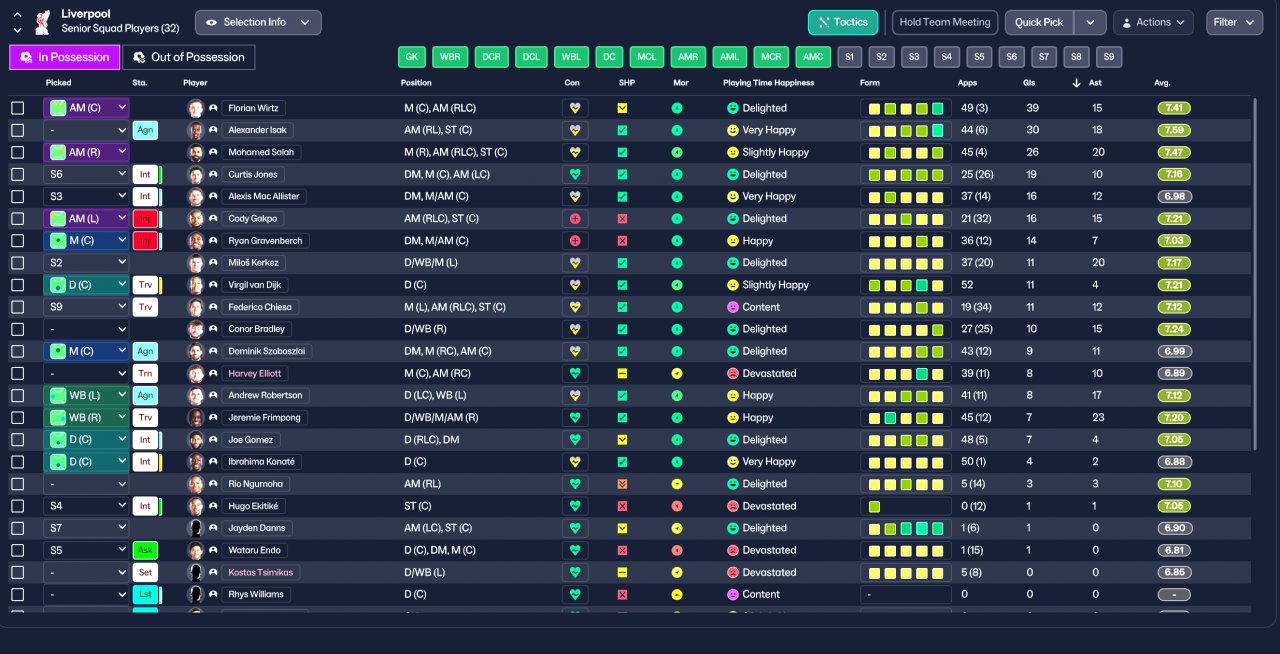
Task: Click Harvey Elliott's yellow SHP dash icon
Action: [x=622, y=373]
